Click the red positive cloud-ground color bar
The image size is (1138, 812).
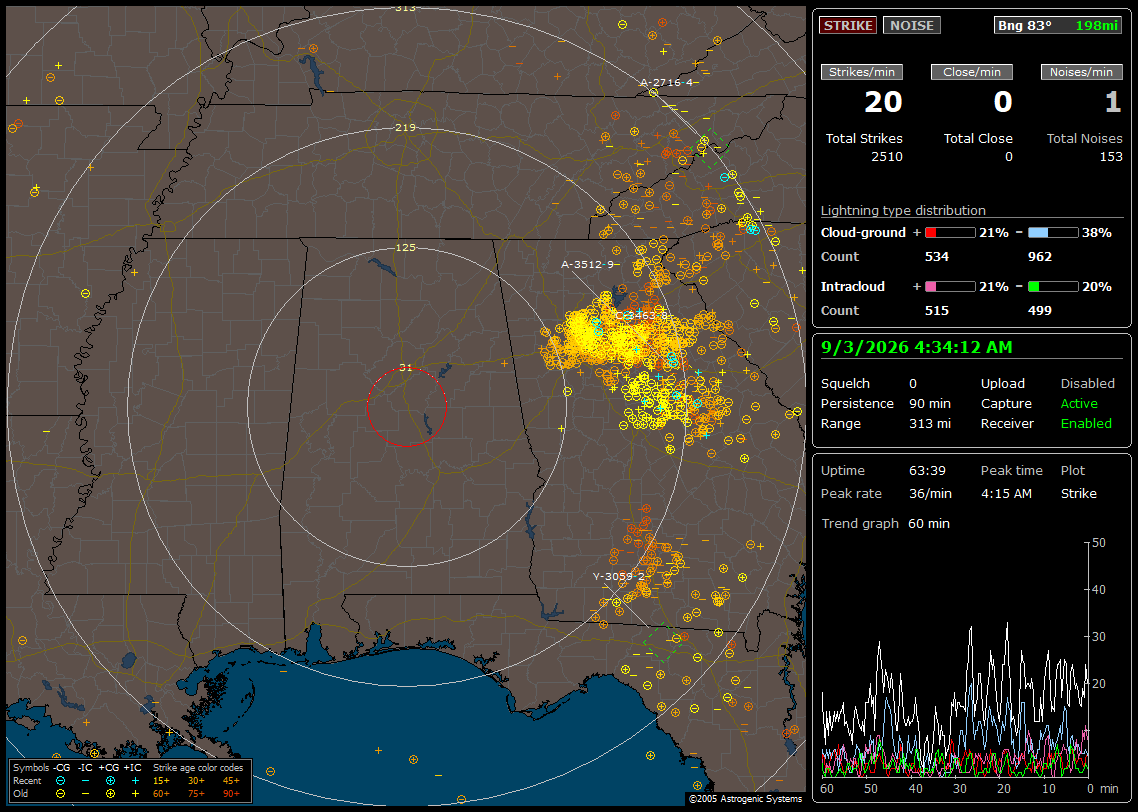point(950,233)
